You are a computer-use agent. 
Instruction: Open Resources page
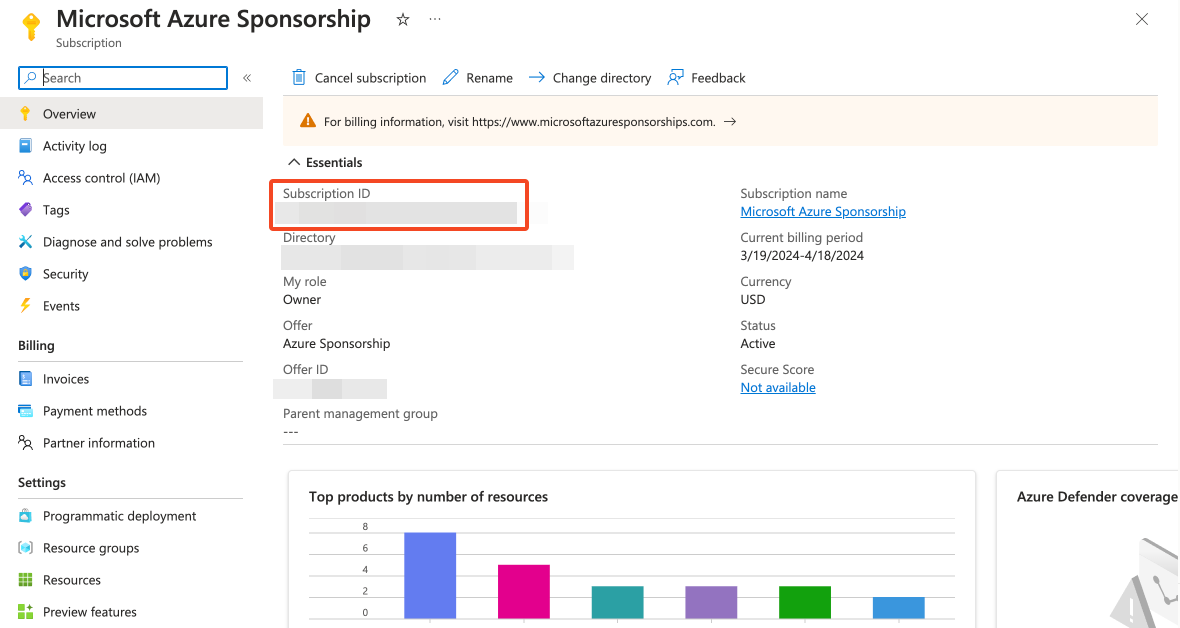[71, 580]
